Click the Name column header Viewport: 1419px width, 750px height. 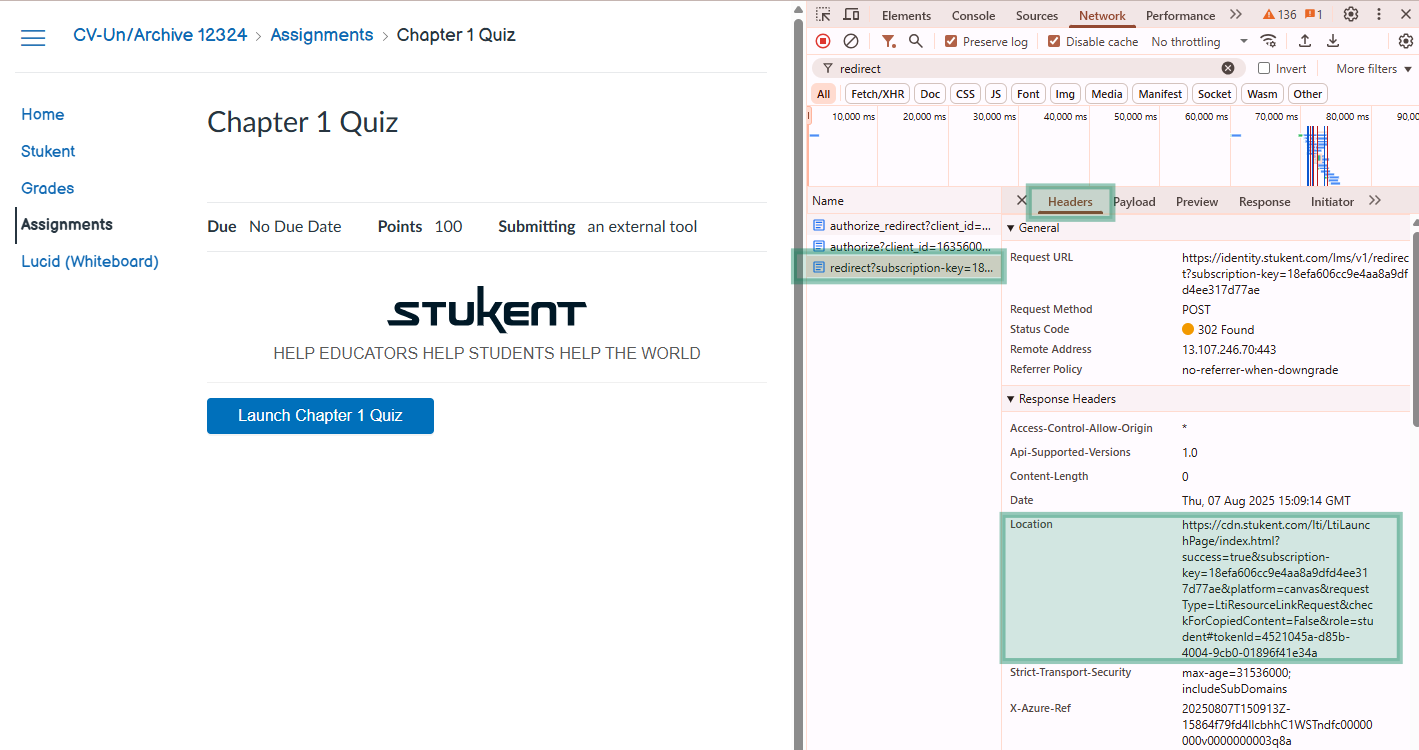pos(903,201)
